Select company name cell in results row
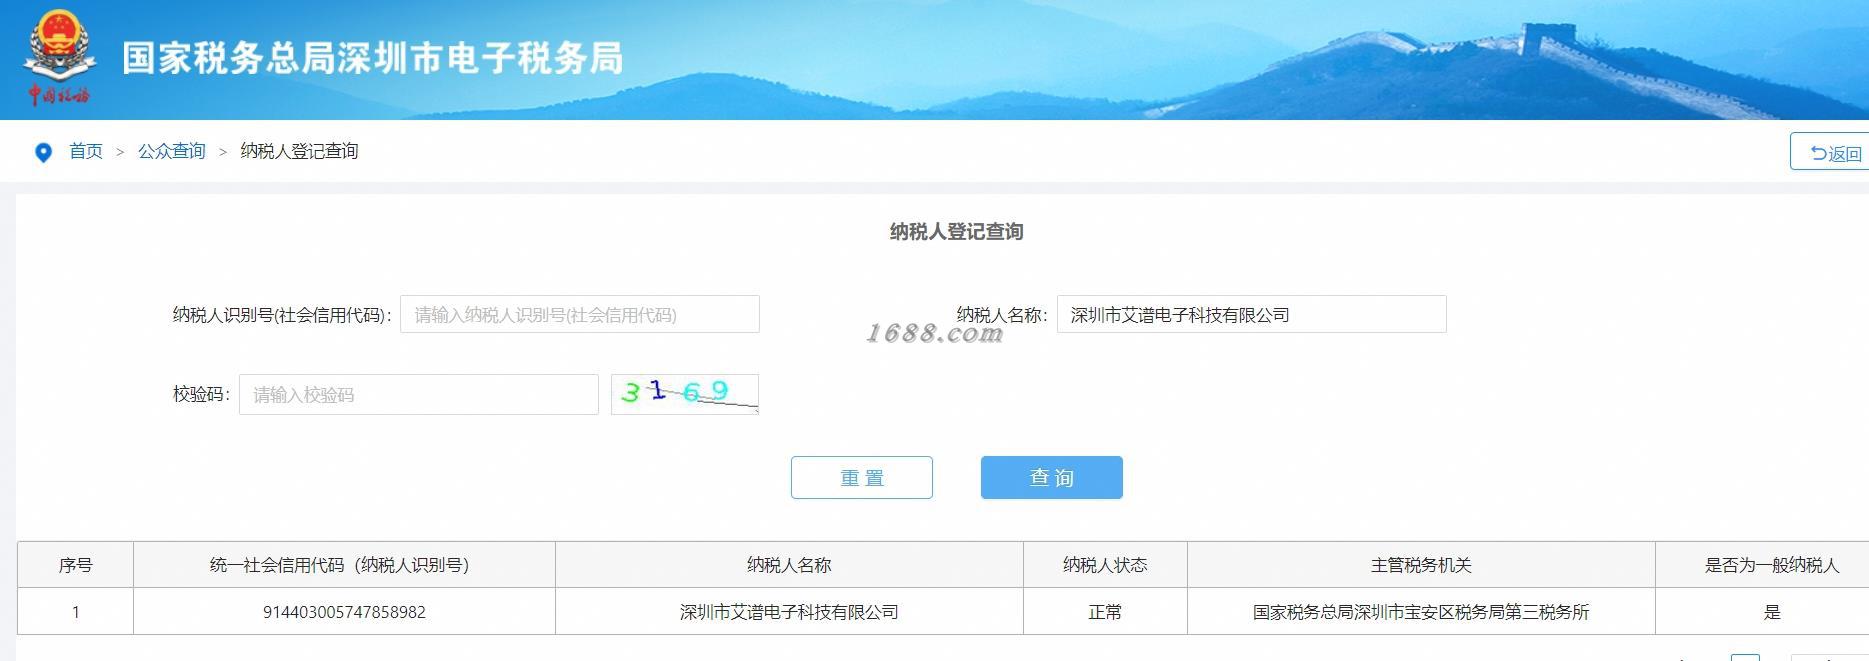This screenshot has height=661, width=1869. [789, 611]
